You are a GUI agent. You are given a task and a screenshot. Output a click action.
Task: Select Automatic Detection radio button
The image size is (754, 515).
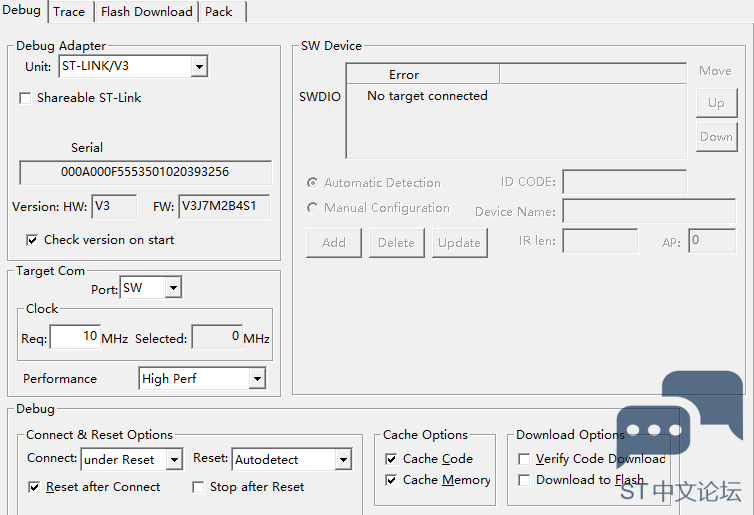tap(312, 183)
